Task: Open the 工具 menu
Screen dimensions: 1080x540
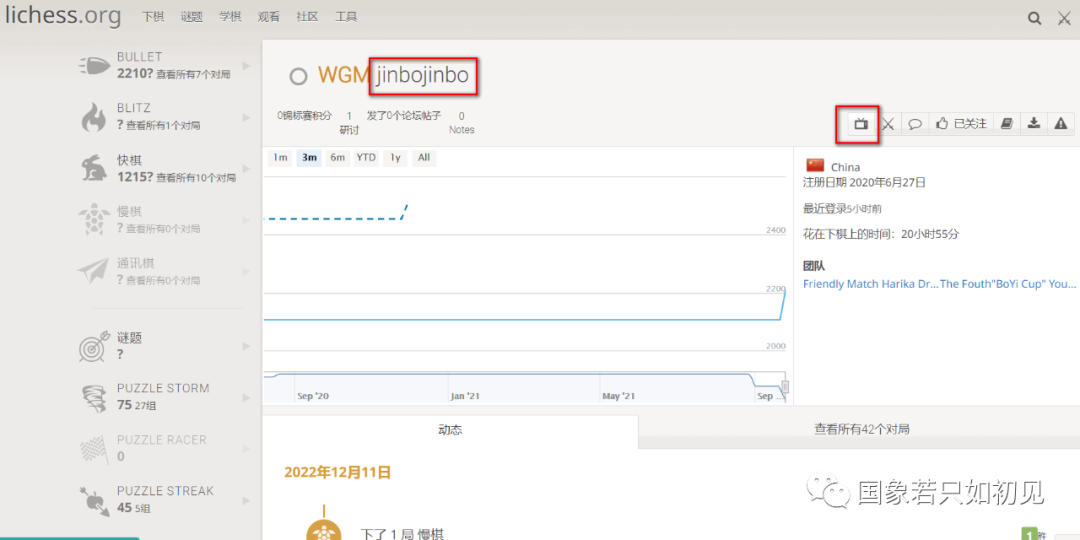Action: [346, 17]
